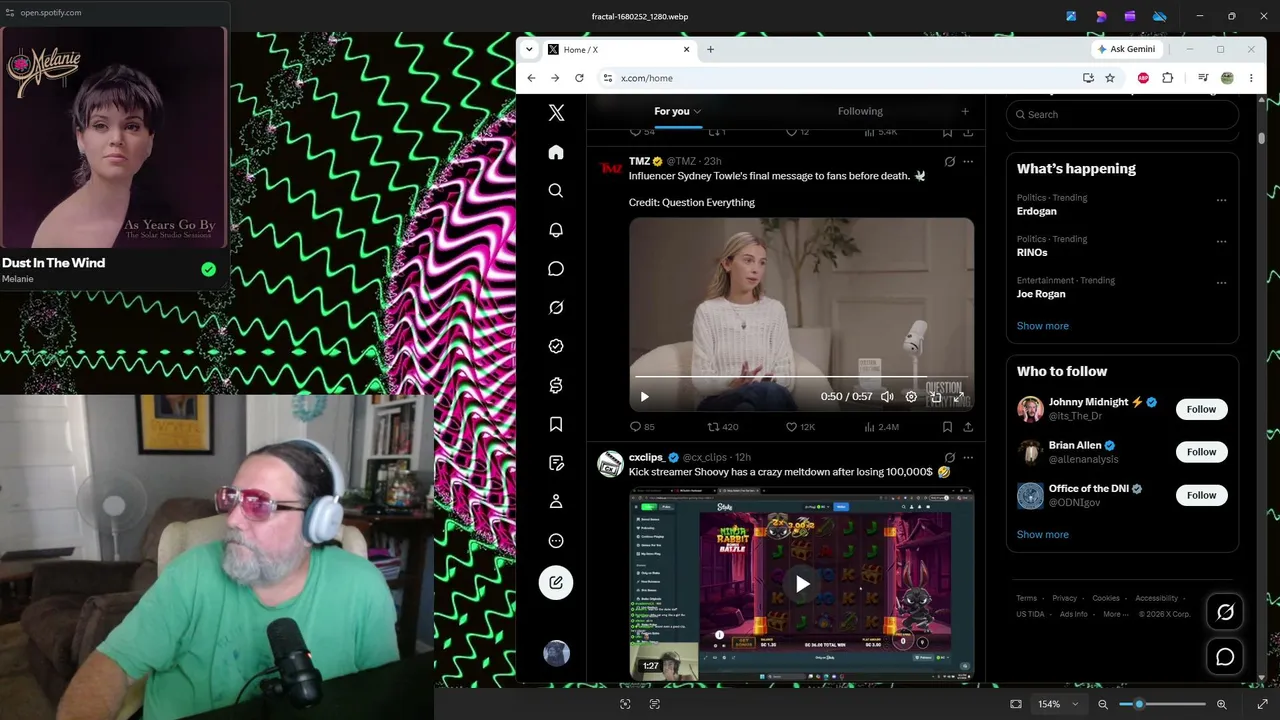Click the zoom out magnifier in Photos
1280x720 pixels.
(x=1103, y=704)
